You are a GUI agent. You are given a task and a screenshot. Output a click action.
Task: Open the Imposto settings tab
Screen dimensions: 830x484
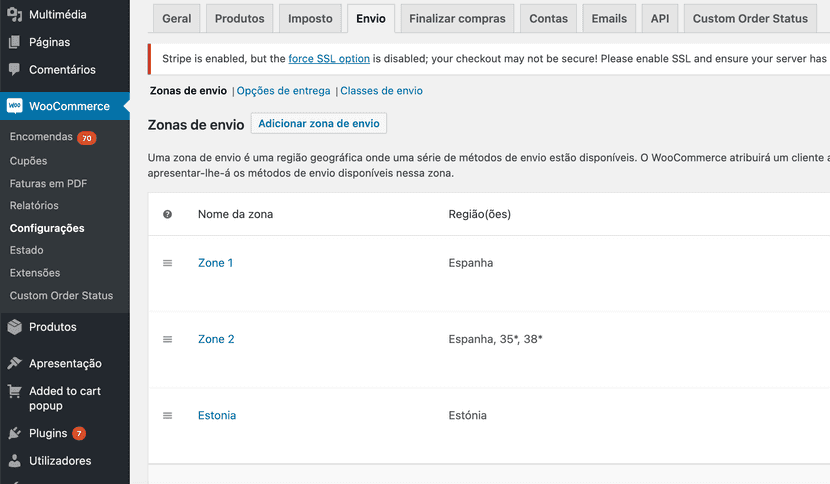(x=310, y=19)
